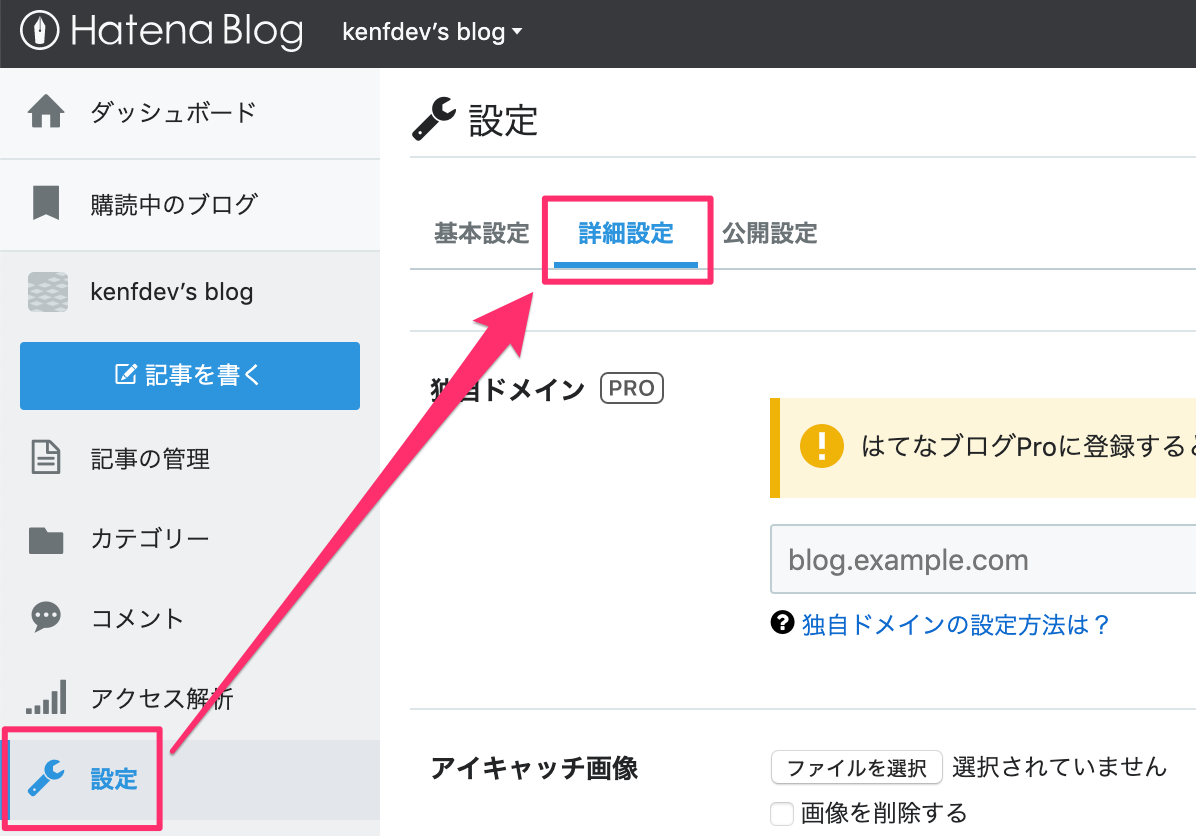The image size is (1196, 836).
Task: Click the アクセス解析 bar chart icon
Action: pyautogui.click(x=46, y=697)
